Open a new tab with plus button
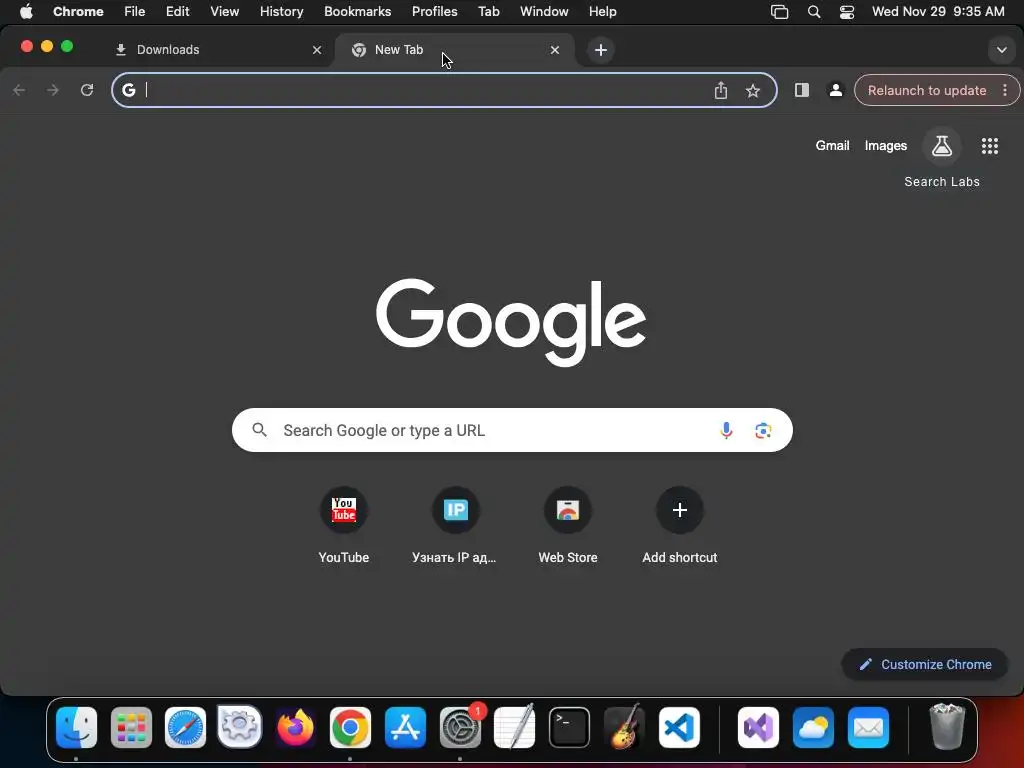Image resolution: width=1024 pixels, height=768 pixels. [601, 50]
